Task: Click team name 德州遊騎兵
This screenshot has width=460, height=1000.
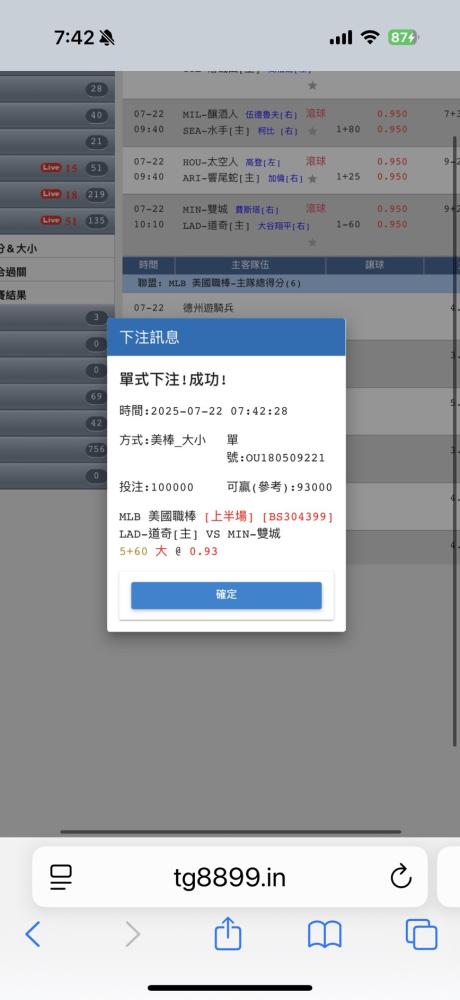Action: [208, 308]
